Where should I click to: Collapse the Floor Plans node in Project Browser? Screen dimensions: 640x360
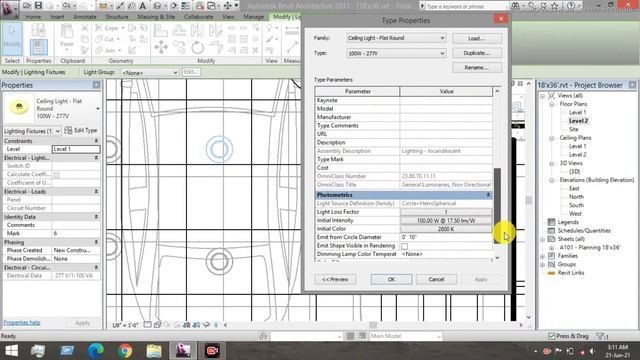pyautogui.click(x=551, y=104)
